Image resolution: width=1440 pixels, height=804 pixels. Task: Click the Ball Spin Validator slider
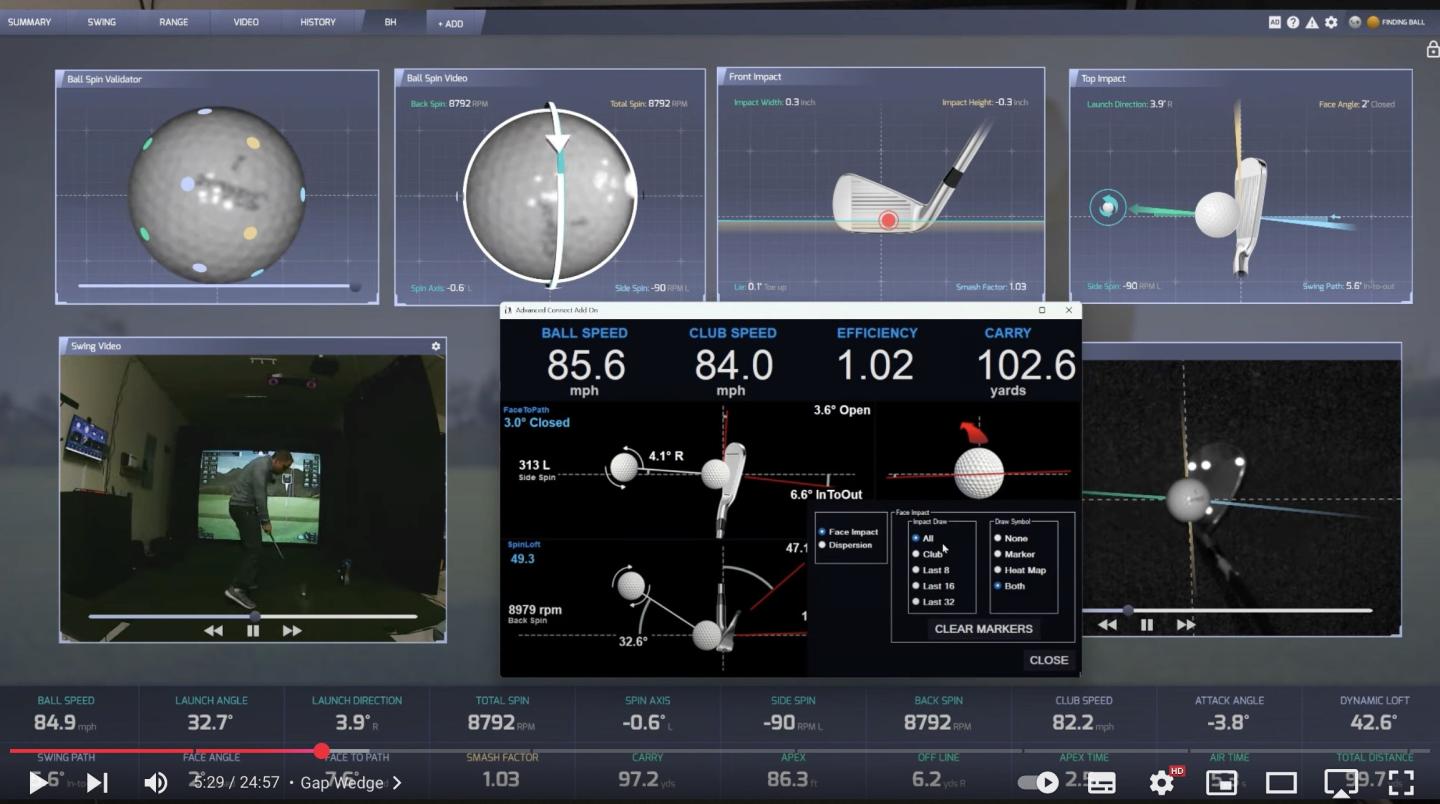tap(216, 286)
